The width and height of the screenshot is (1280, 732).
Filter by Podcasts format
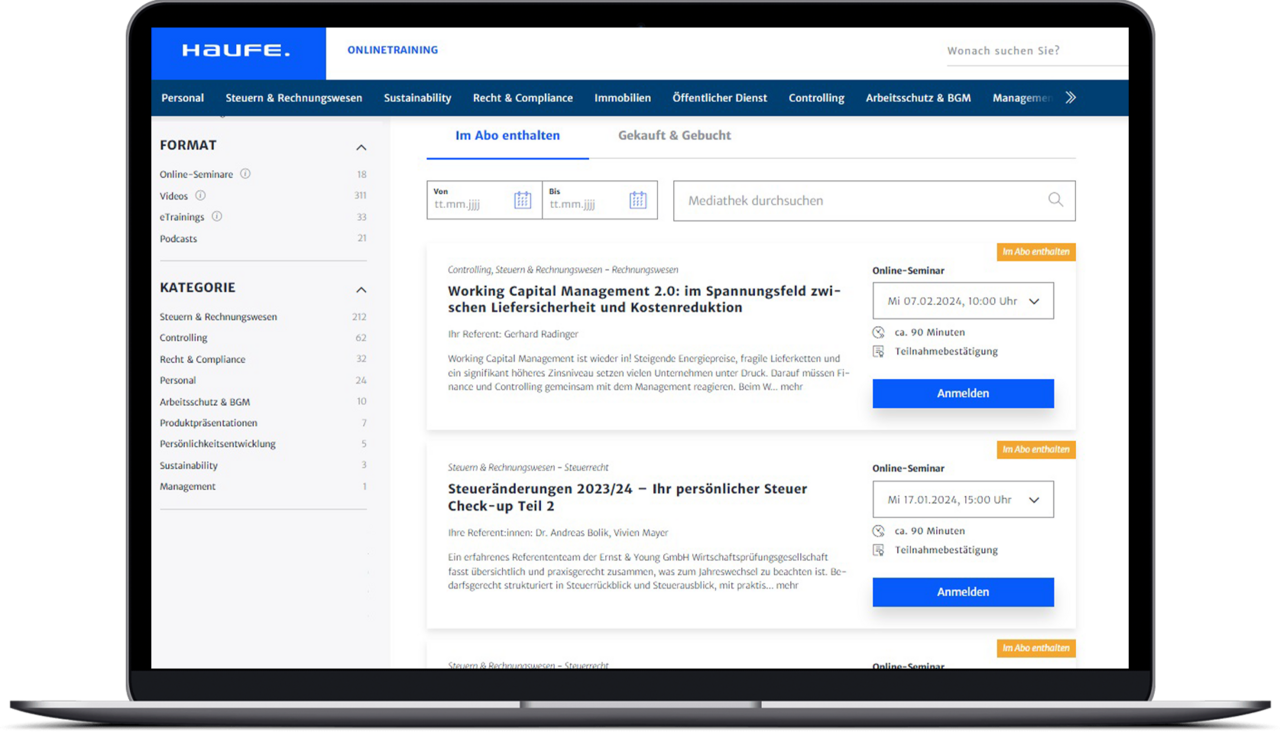point(178,239)
